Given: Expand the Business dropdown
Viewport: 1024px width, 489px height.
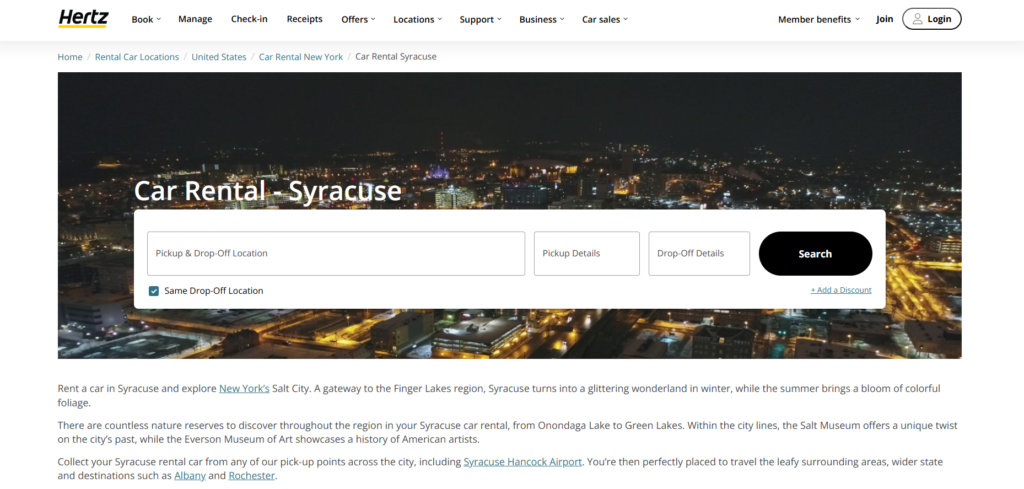Looking at the screenshot, I should pos(541,20).
